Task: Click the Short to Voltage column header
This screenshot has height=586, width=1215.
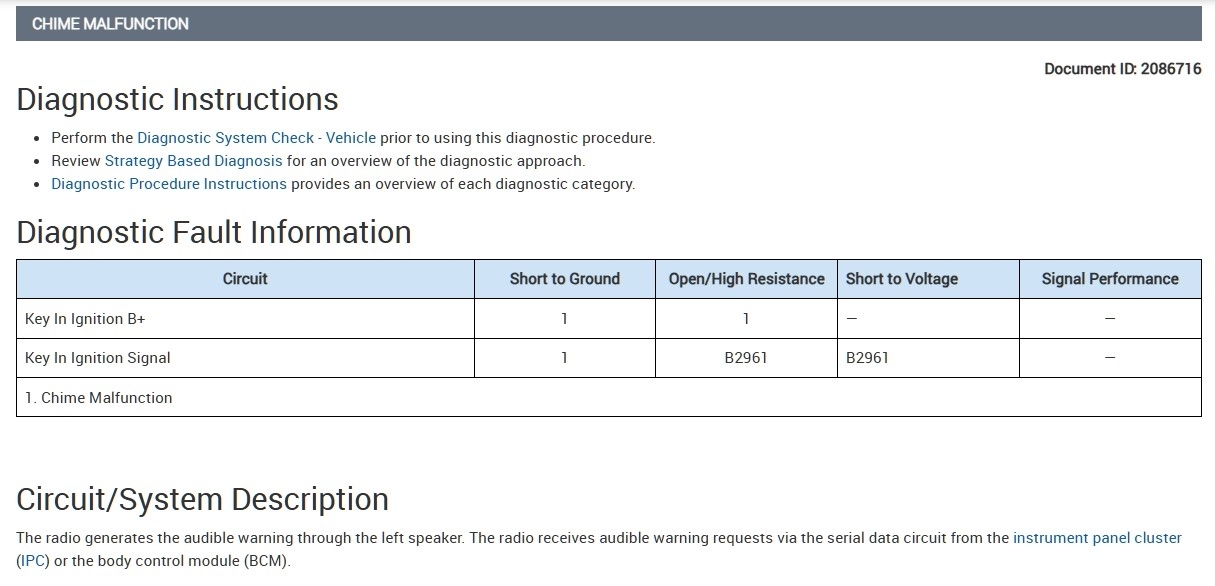Action: [928, 279]
